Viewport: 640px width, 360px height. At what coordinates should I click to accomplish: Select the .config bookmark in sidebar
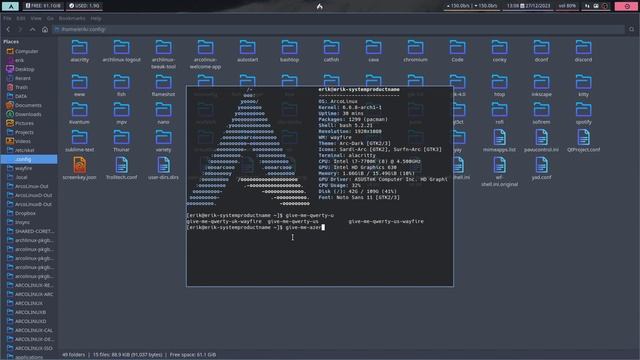[29, 159]
